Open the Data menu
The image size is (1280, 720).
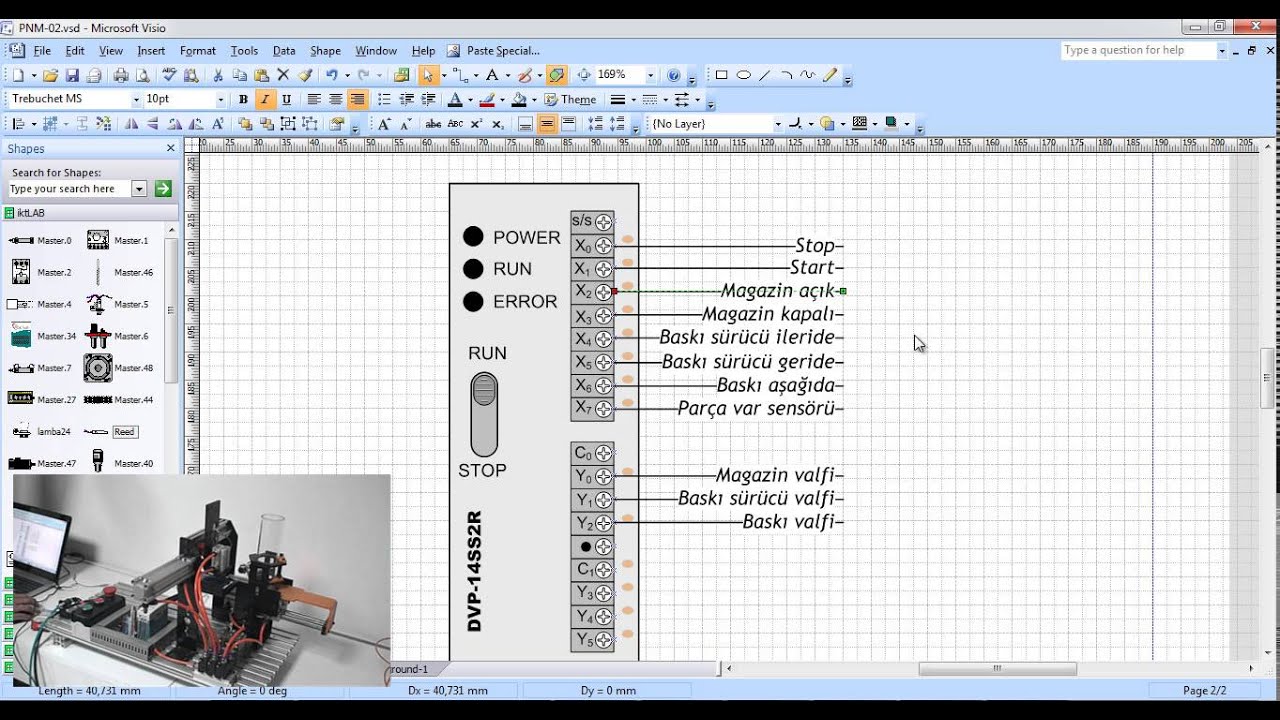[284, 51]
